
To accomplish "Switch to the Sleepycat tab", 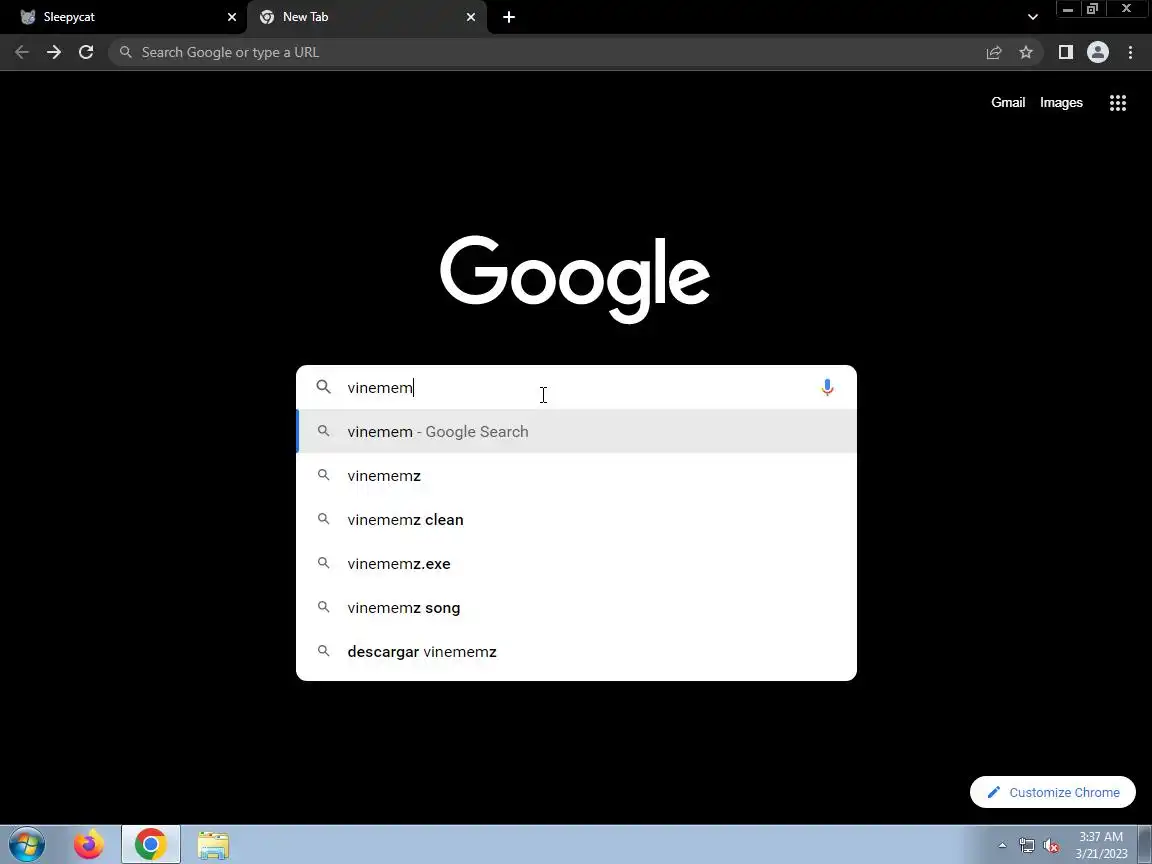I will [123, 17].
